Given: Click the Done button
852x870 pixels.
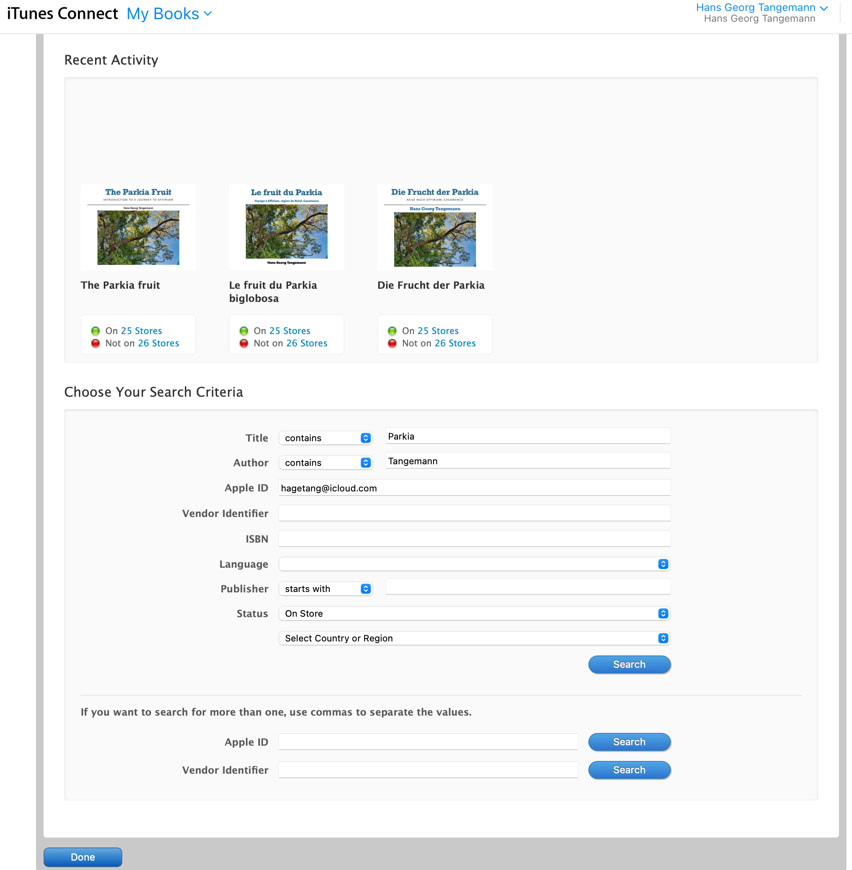Looking at the screenshot, I should (x=83, y=857).
